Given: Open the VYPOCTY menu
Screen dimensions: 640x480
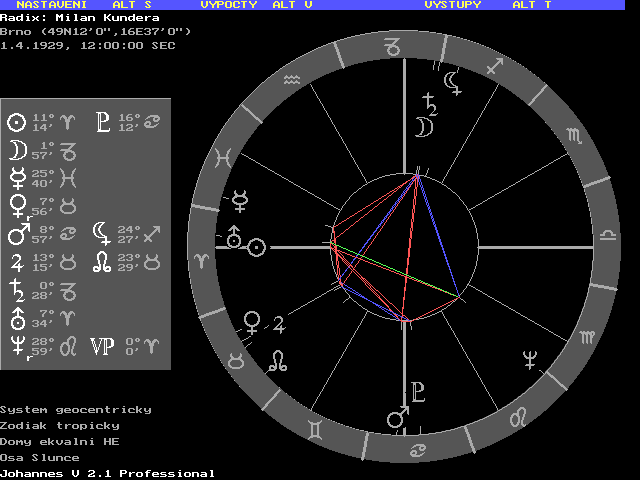Looking at the screenshot, I should click(x=229, y=5).
